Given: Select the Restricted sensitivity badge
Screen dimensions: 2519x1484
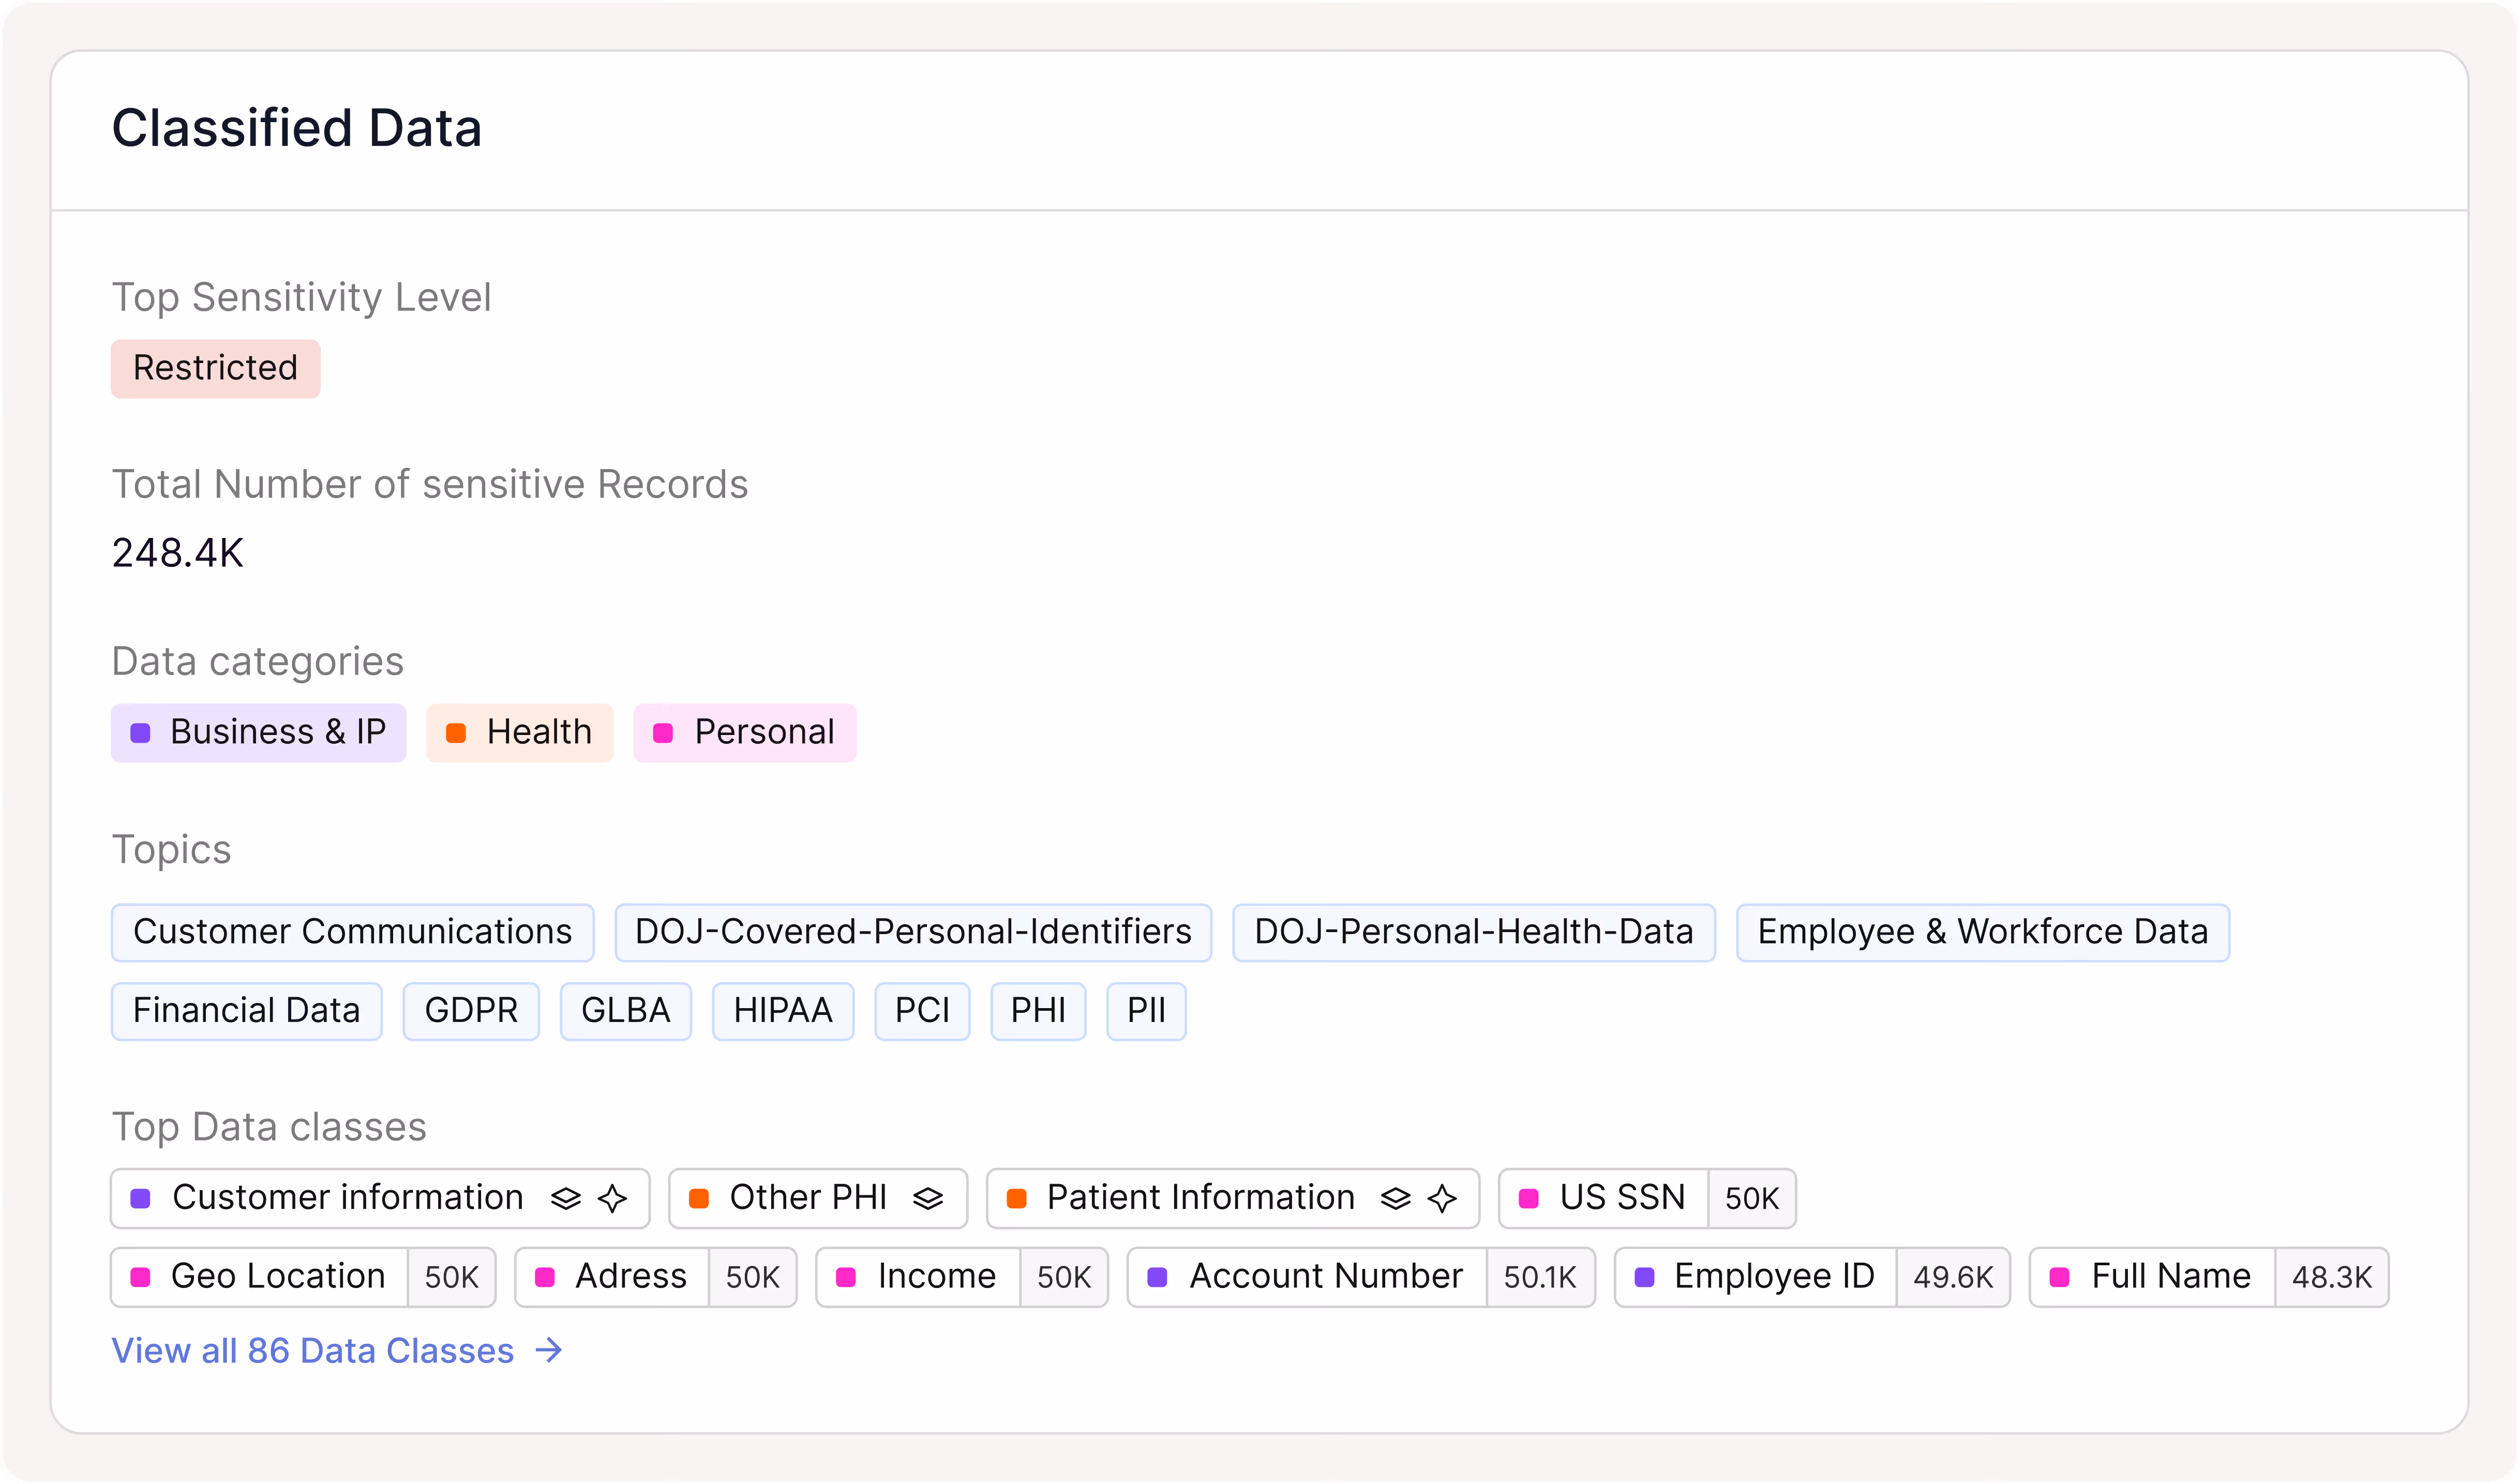Looking at the screenshot, I should click(215, 368).
